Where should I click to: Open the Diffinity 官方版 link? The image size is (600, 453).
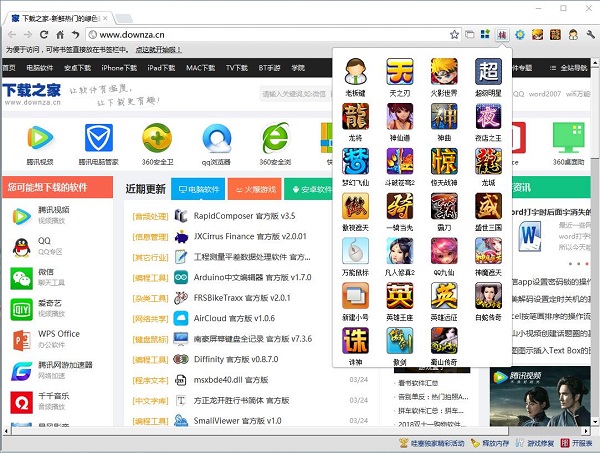click(x=236, y=359)
